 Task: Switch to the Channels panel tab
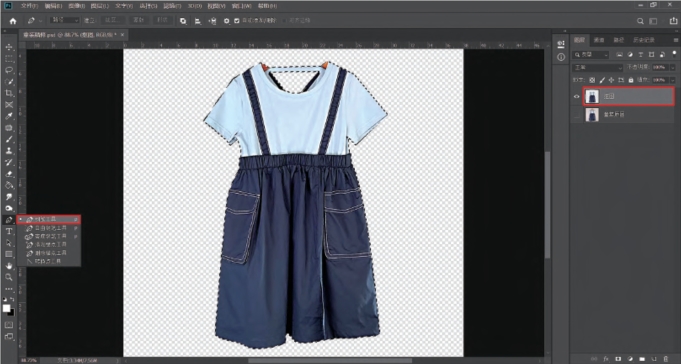coord(599,40)
